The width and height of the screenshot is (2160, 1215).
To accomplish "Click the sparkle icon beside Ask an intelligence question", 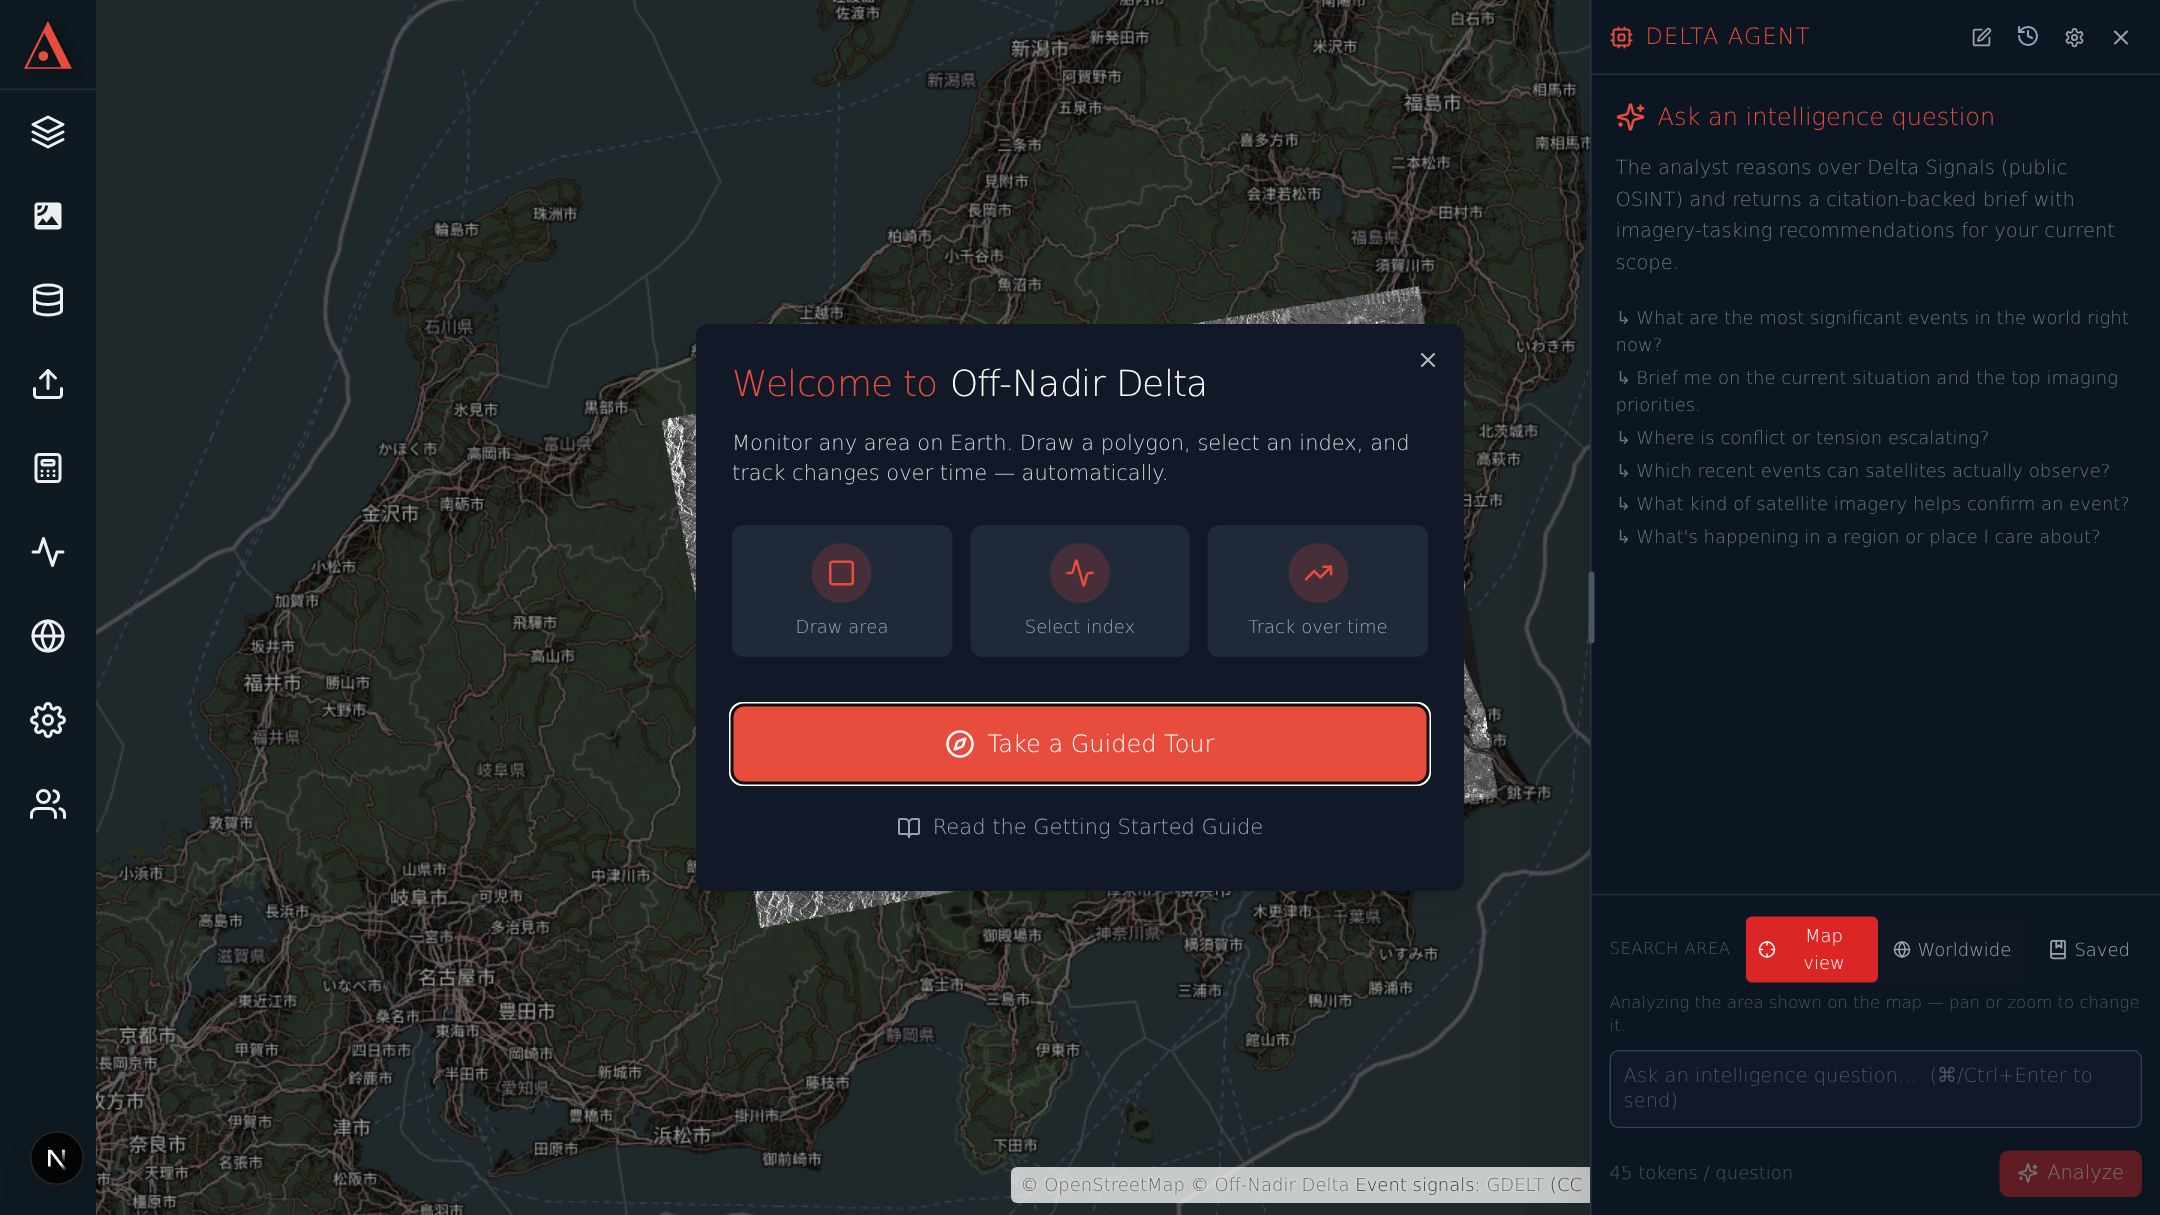I will (1631, 117).
